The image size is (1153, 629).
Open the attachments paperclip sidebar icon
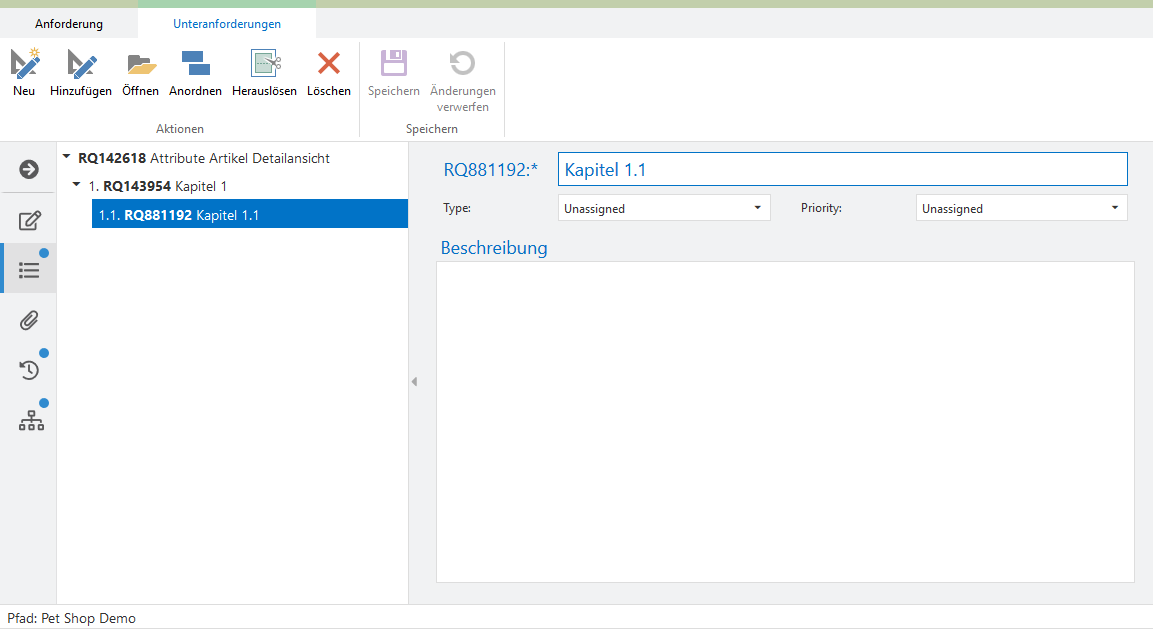coord(29,320)
